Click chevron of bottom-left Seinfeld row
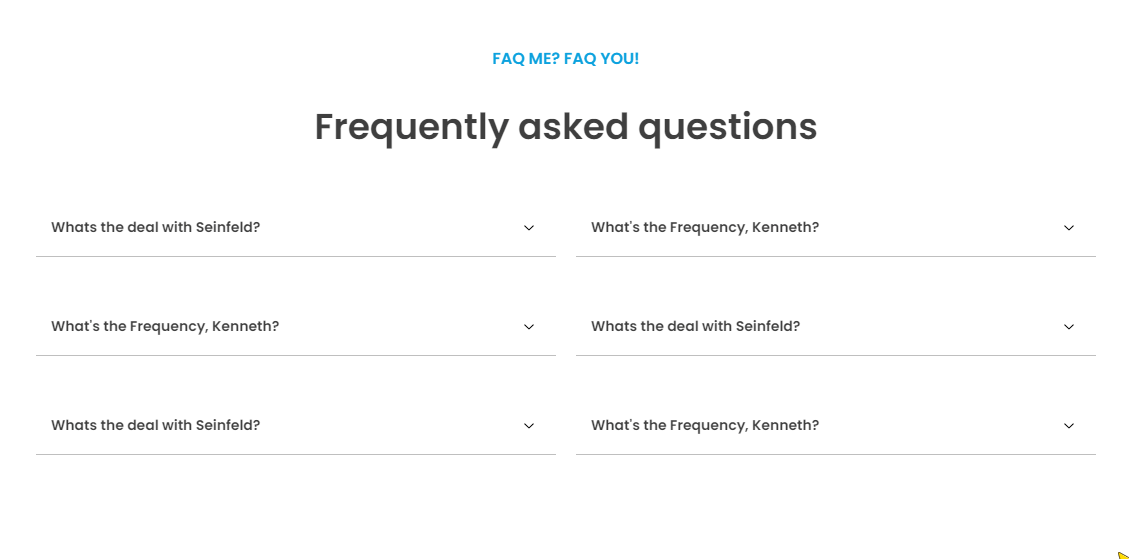The width and height of the screenshot is (1129, 559). [x=528, y=426]
